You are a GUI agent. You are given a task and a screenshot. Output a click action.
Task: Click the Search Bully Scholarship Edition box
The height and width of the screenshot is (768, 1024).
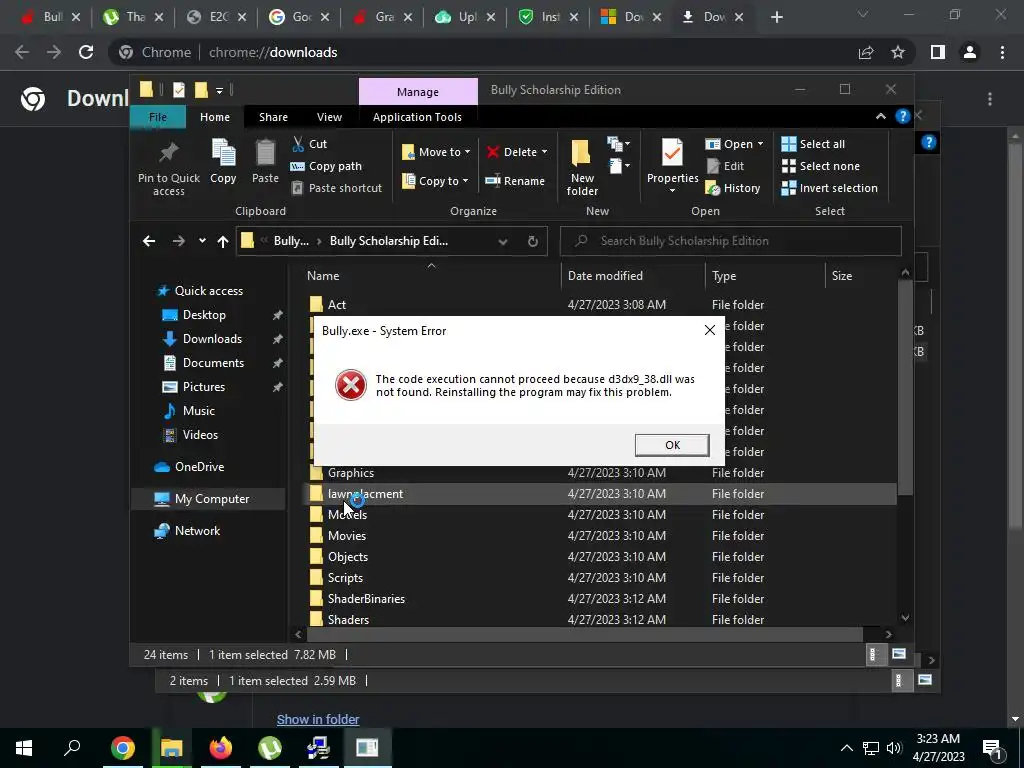click(731, 241)
